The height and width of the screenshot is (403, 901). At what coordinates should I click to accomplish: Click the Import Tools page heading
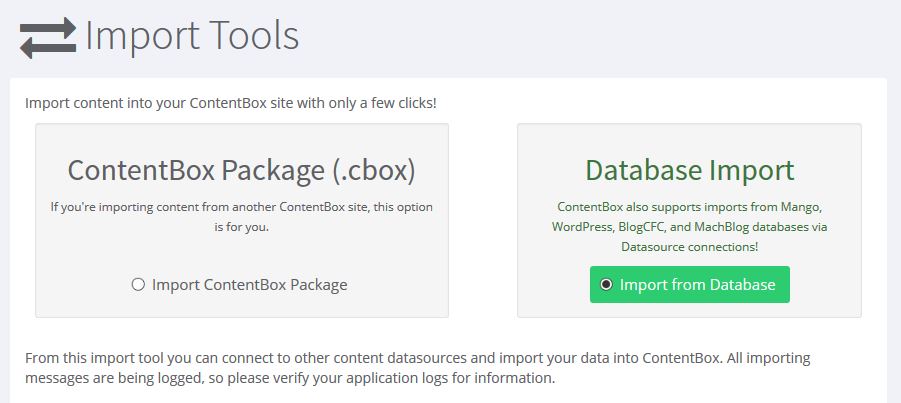point(192,36)
